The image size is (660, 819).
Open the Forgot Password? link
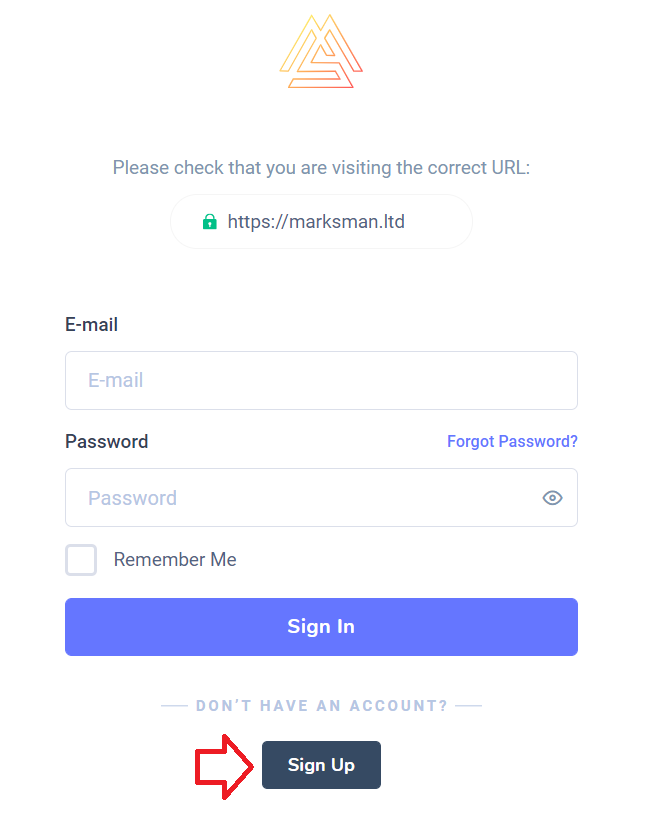[x=512, y=441]
